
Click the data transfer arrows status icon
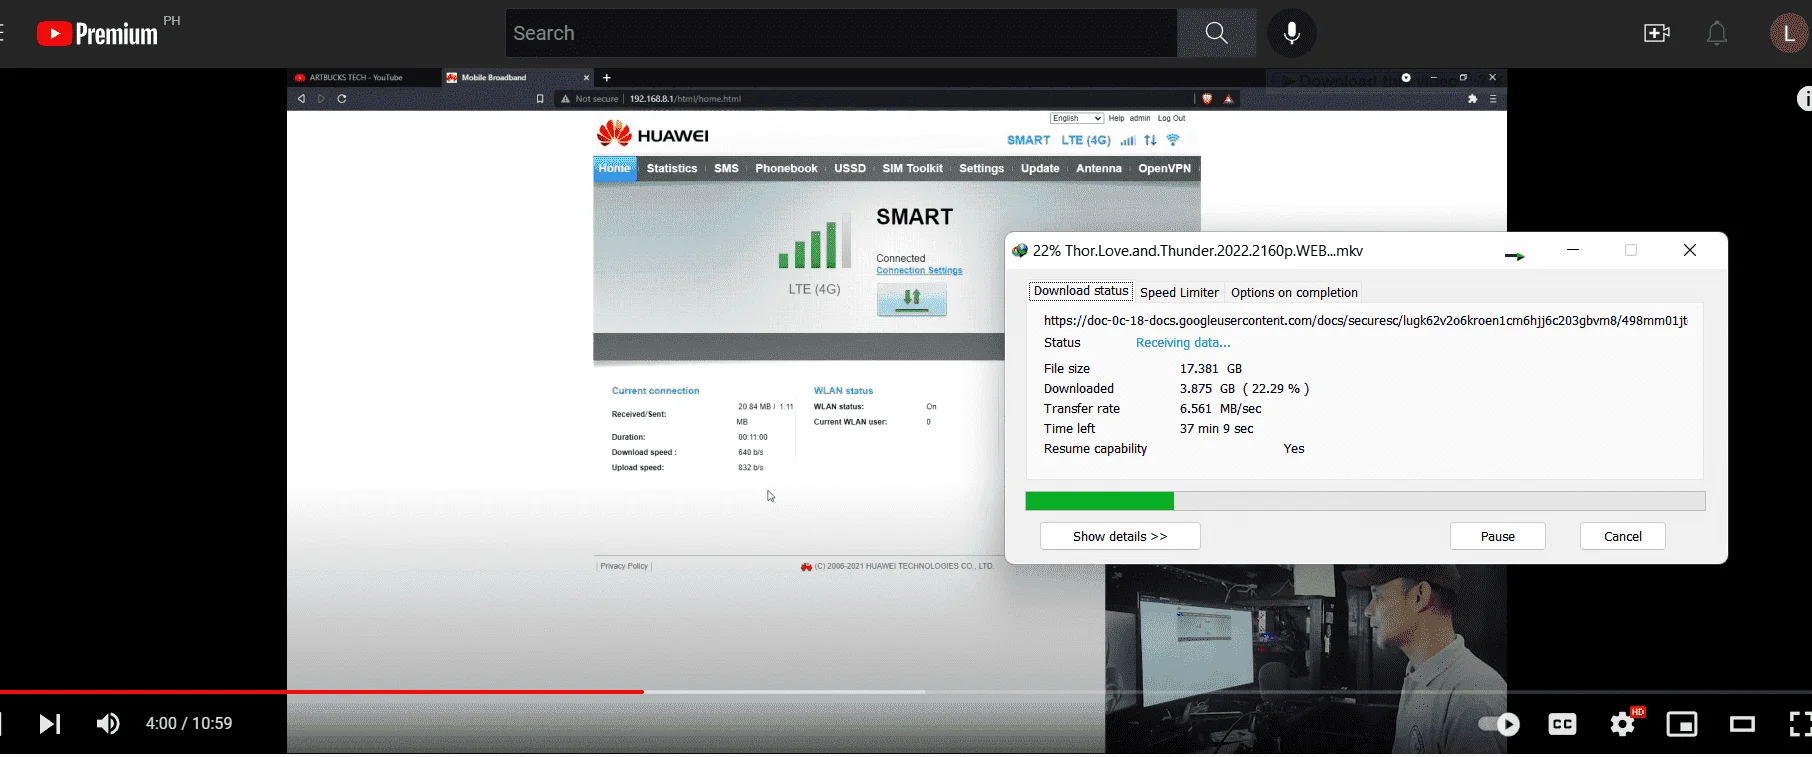point(1150,140)
